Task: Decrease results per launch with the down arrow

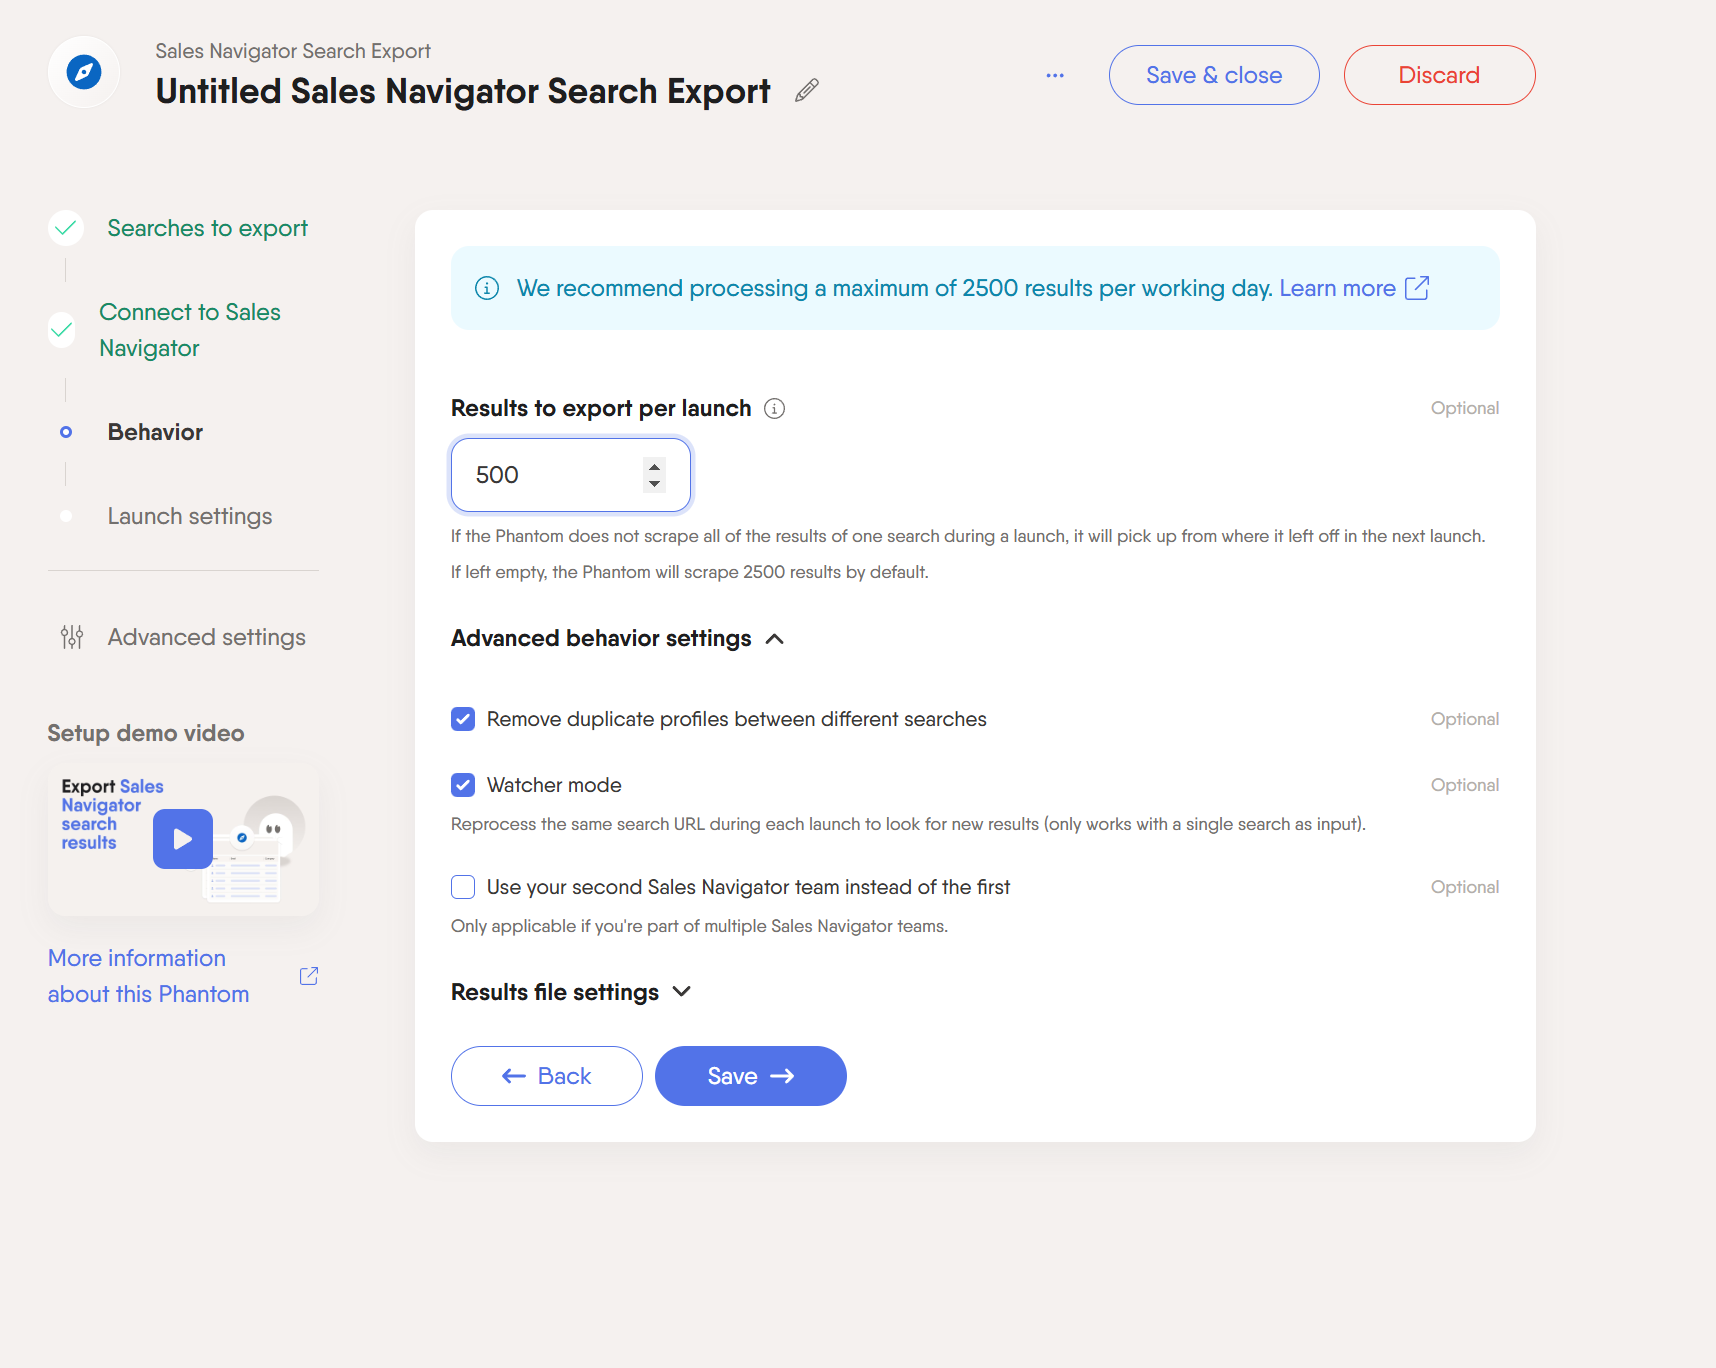Action: (x=654, y=484)
